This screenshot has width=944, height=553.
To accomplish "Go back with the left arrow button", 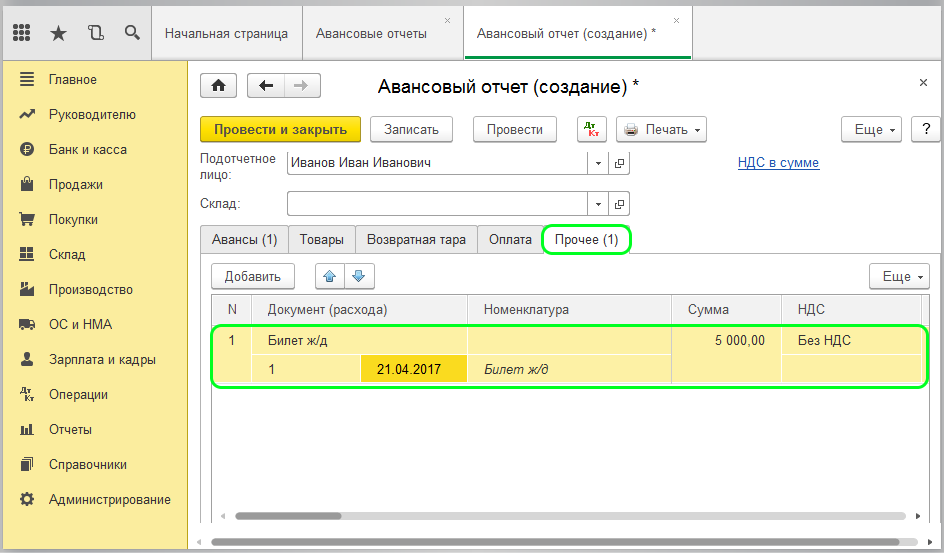I will (265, 86).
